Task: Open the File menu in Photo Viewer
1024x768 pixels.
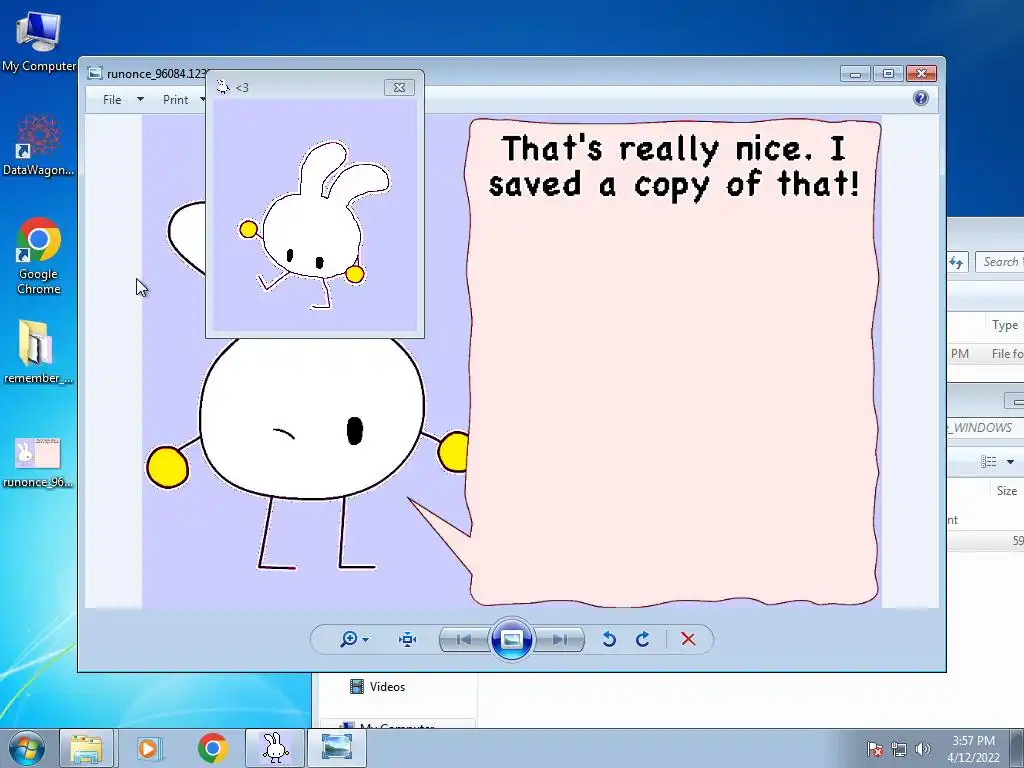Action: pos(112,99)
